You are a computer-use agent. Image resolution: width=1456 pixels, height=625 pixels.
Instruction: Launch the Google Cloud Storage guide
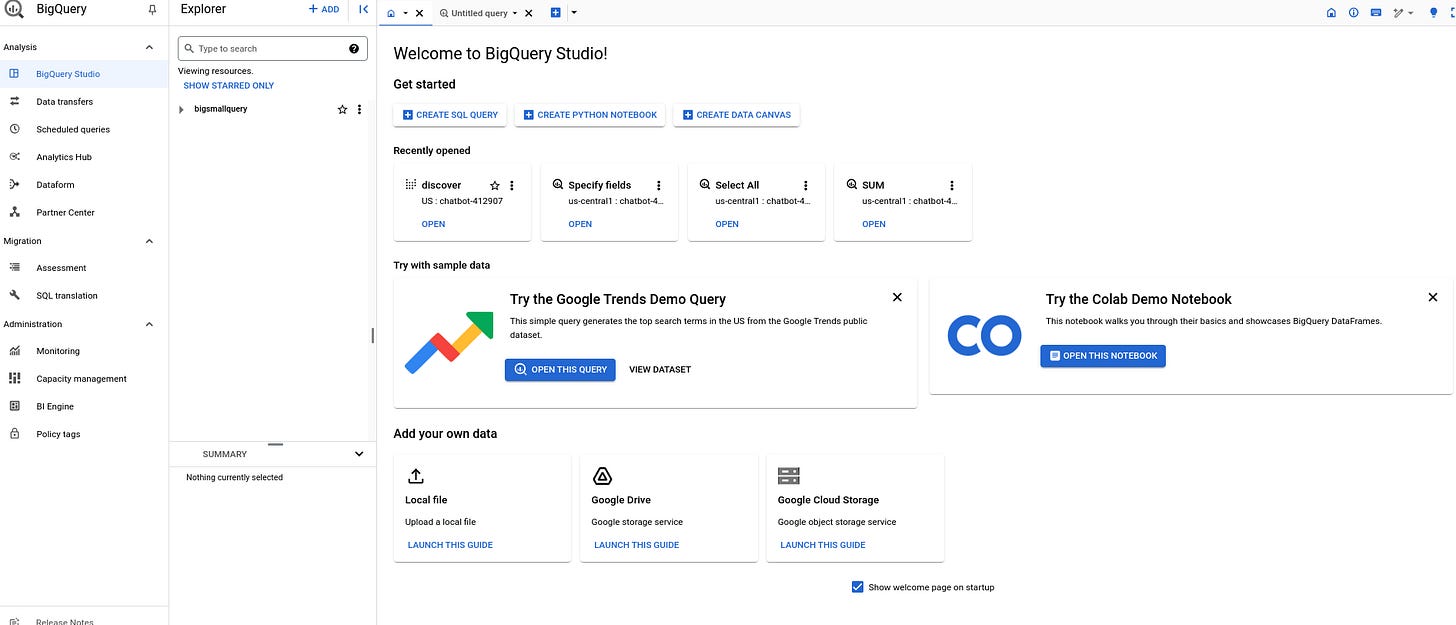(823, 545)
